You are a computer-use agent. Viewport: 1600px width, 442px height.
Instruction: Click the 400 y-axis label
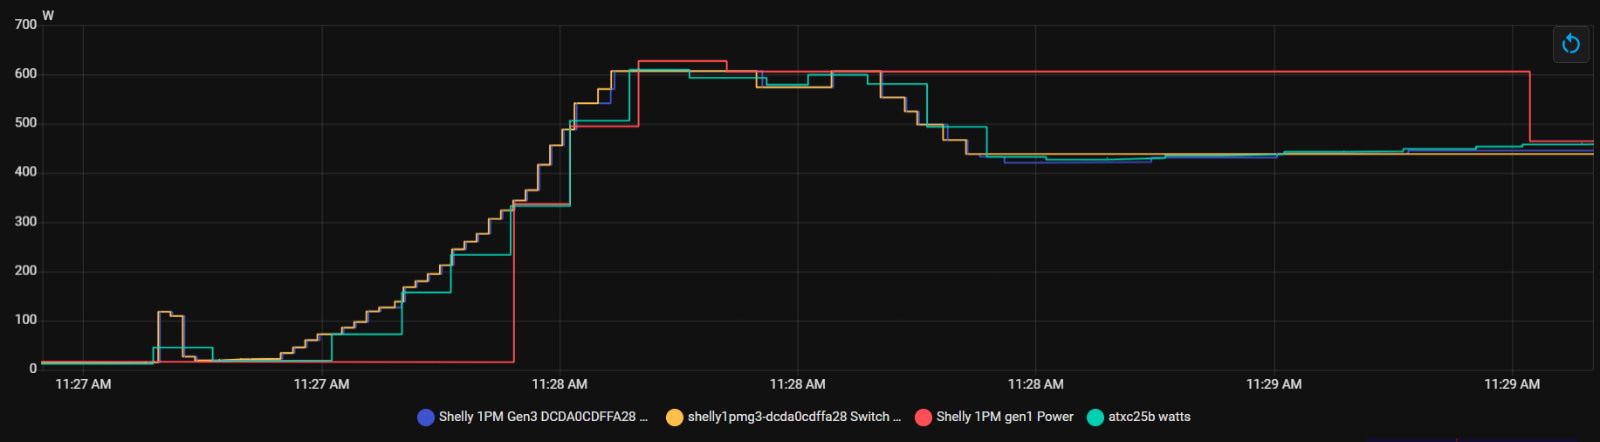click(x=26, y=172)
